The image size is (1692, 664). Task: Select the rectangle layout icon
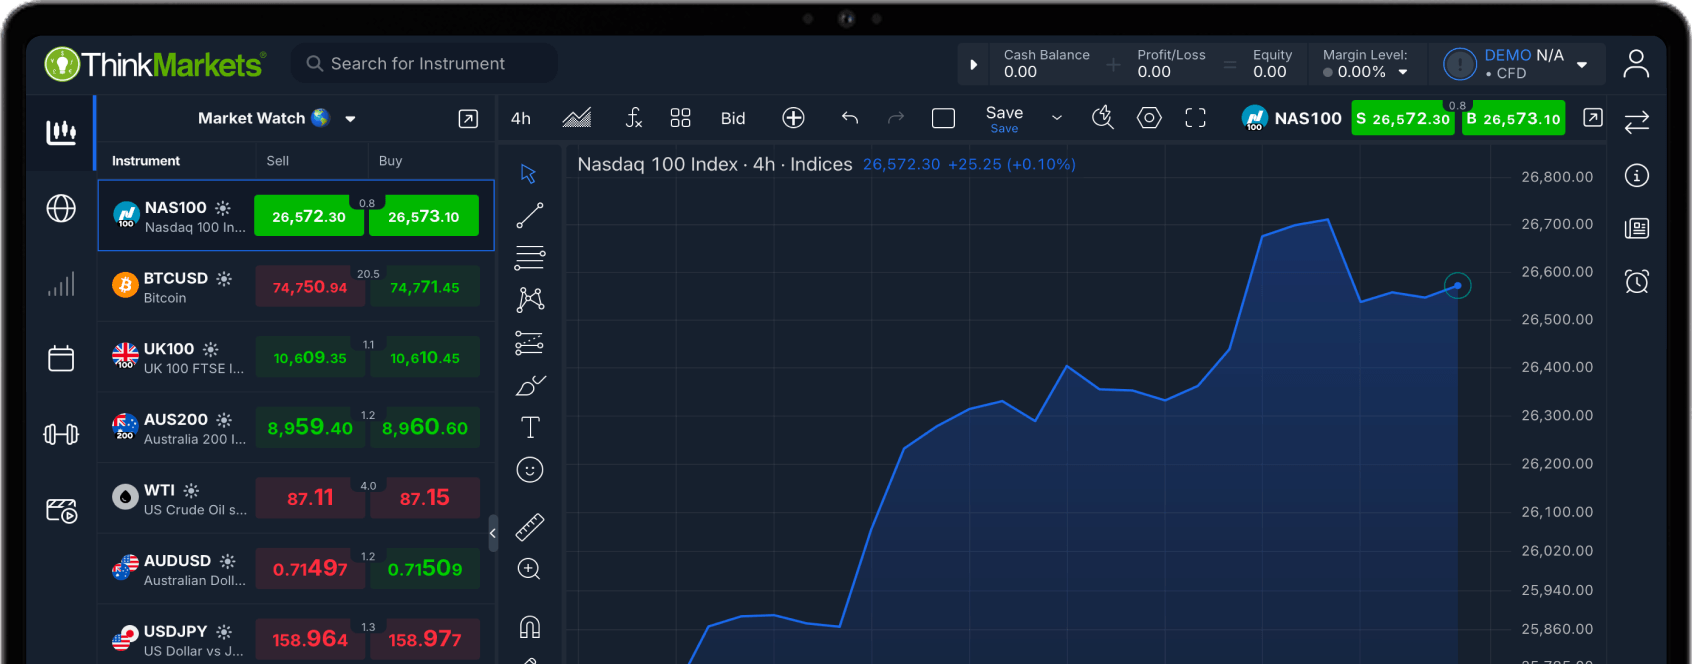point(943,118)
